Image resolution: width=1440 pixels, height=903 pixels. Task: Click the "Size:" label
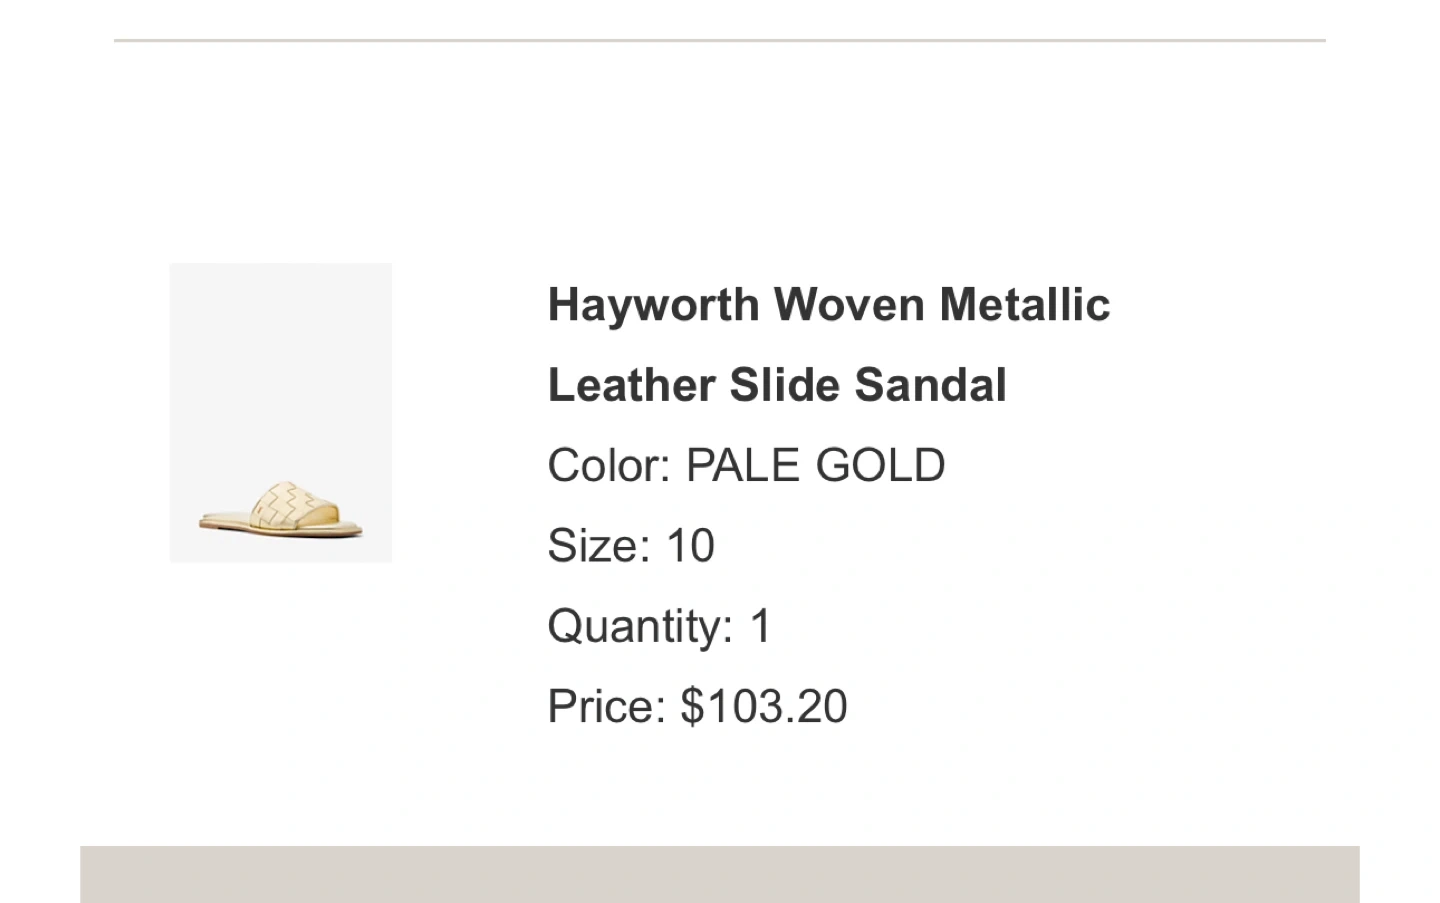(x=598, y=546)
